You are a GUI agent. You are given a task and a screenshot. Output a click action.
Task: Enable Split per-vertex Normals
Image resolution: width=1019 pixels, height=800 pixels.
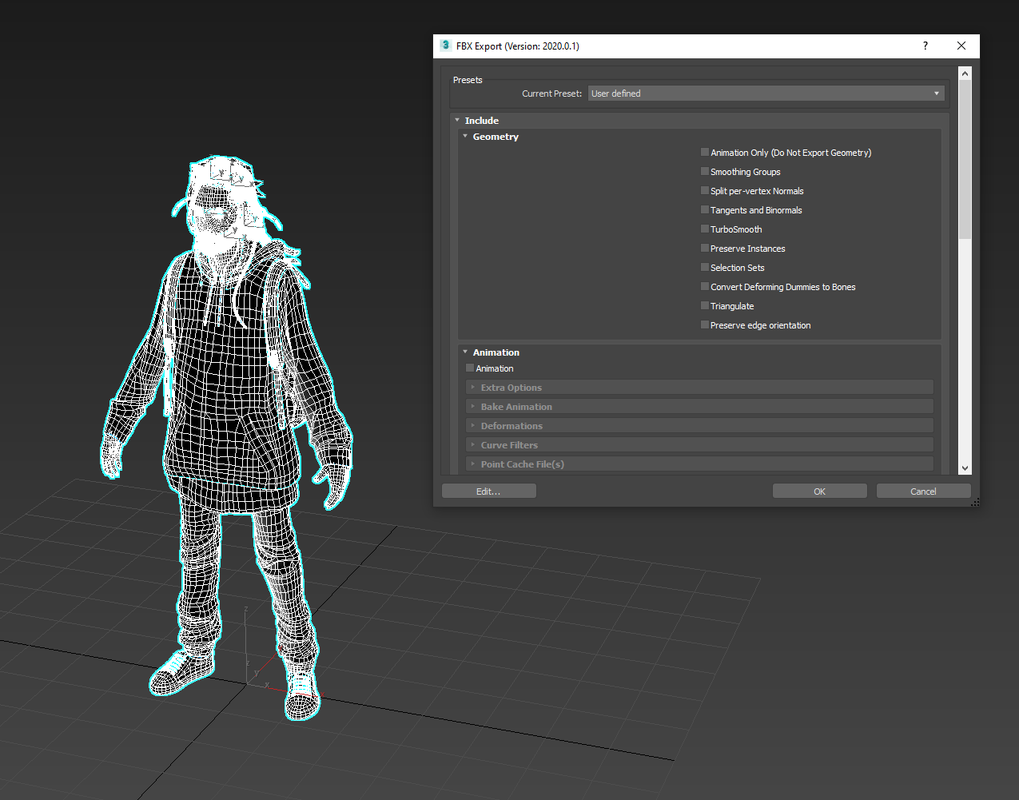704,190
